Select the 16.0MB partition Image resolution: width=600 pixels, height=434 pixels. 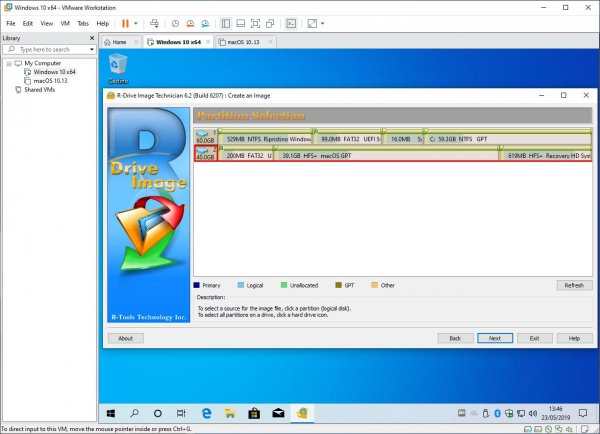[x=403, y=137]
